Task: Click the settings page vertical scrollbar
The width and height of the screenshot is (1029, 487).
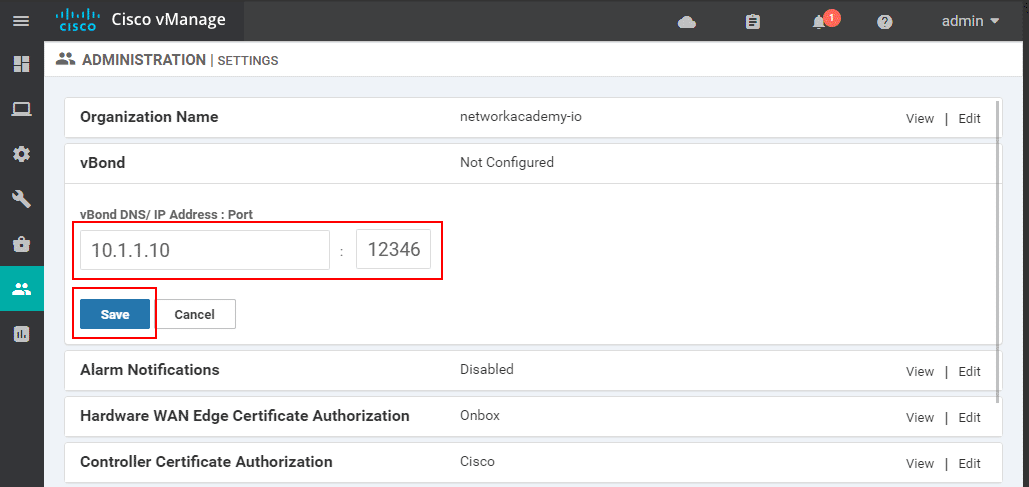Action: point(999,249)
